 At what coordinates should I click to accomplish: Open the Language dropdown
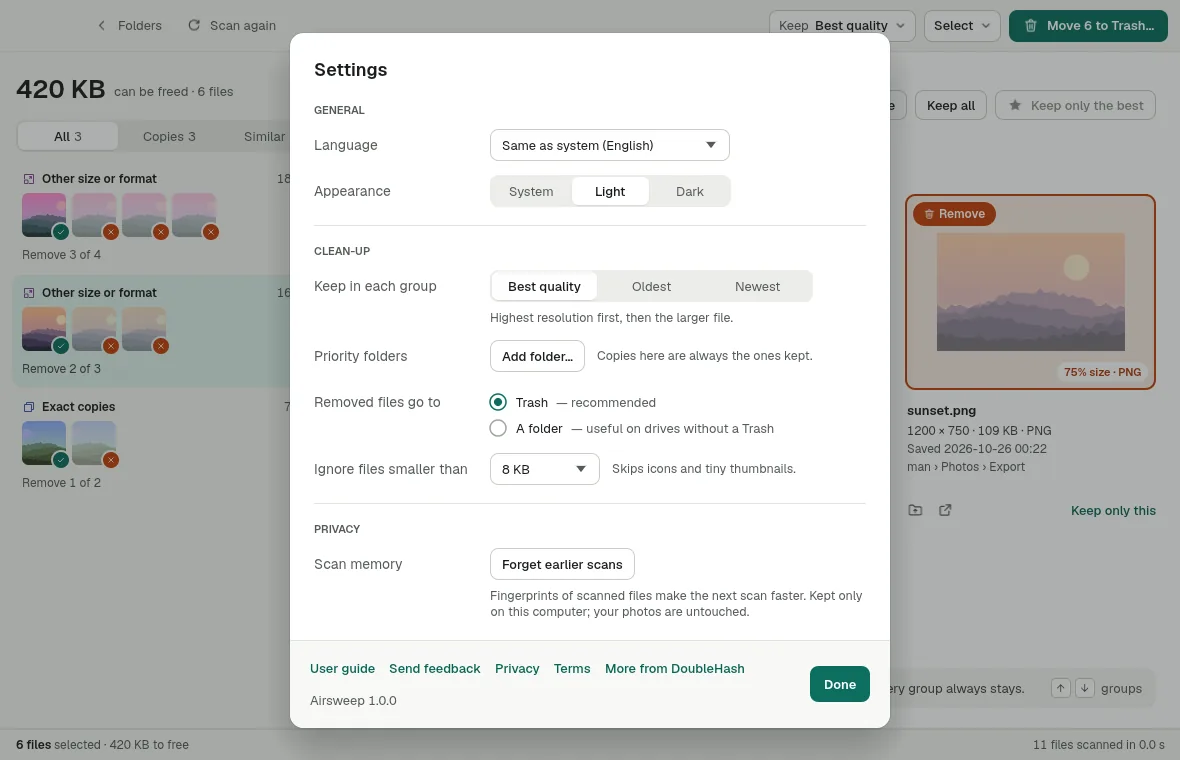[610, 145]
